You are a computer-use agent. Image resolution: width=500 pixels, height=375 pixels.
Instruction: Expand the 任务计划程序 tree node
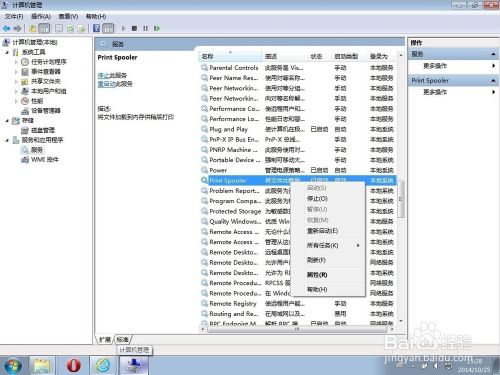click(16, 62)
